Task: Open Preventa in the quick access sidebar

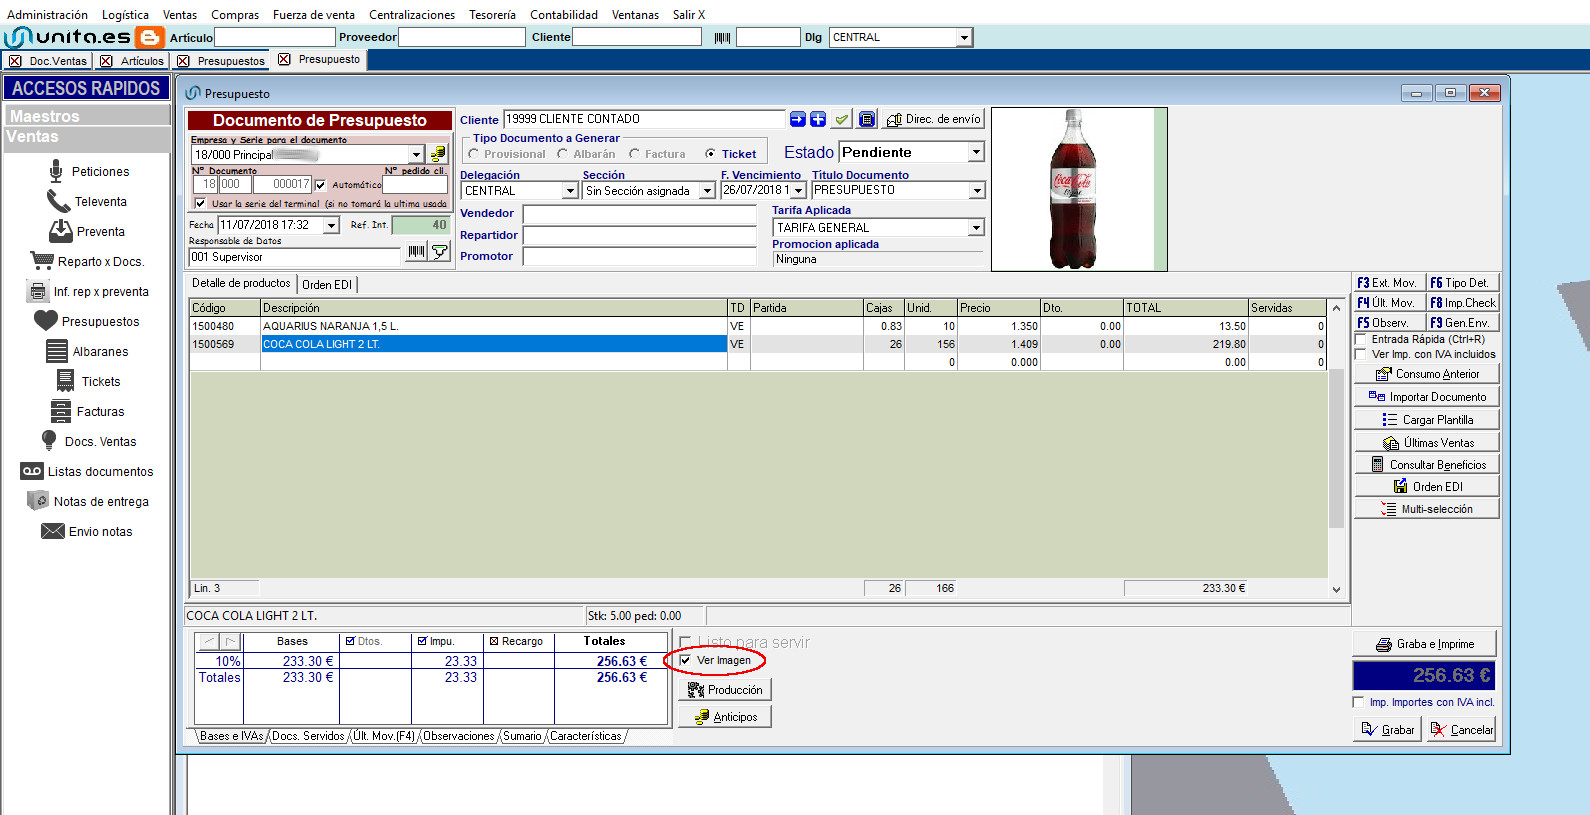Action: click(x=87, y=232)
